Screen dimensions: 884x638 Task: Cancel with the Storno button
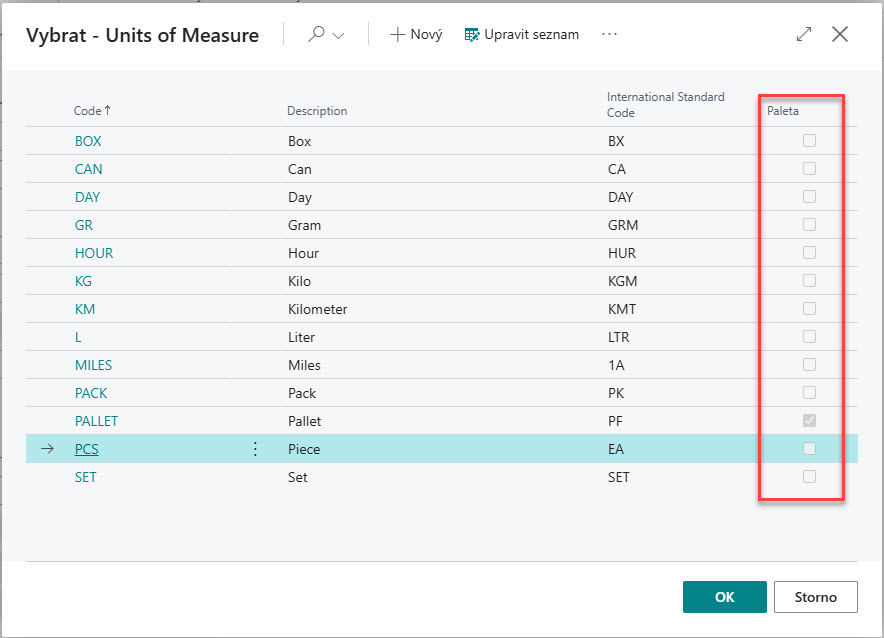click(815, 597)
